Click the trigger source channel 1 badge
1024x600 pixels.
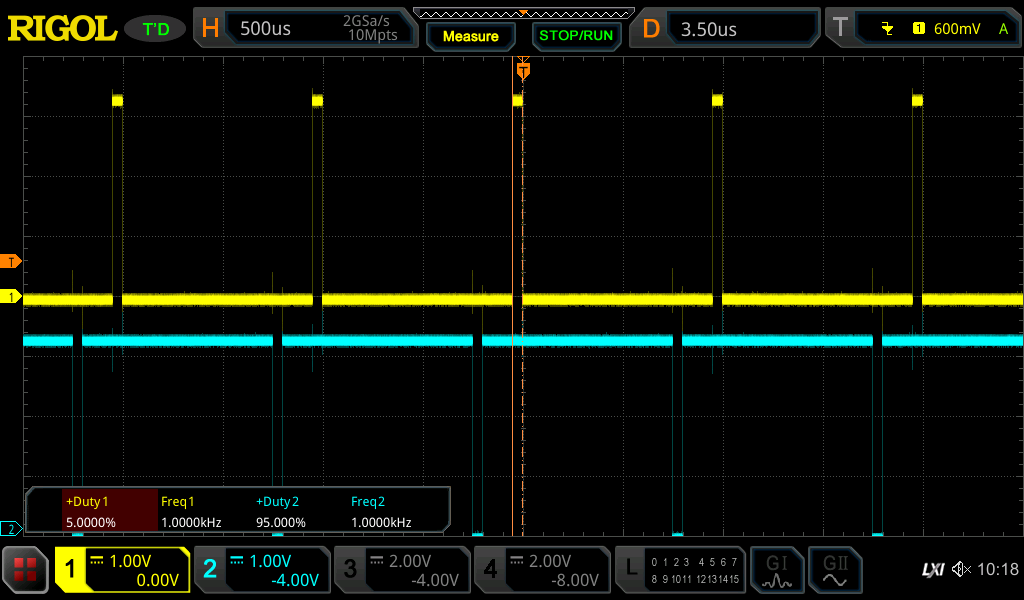pos(918,28)
